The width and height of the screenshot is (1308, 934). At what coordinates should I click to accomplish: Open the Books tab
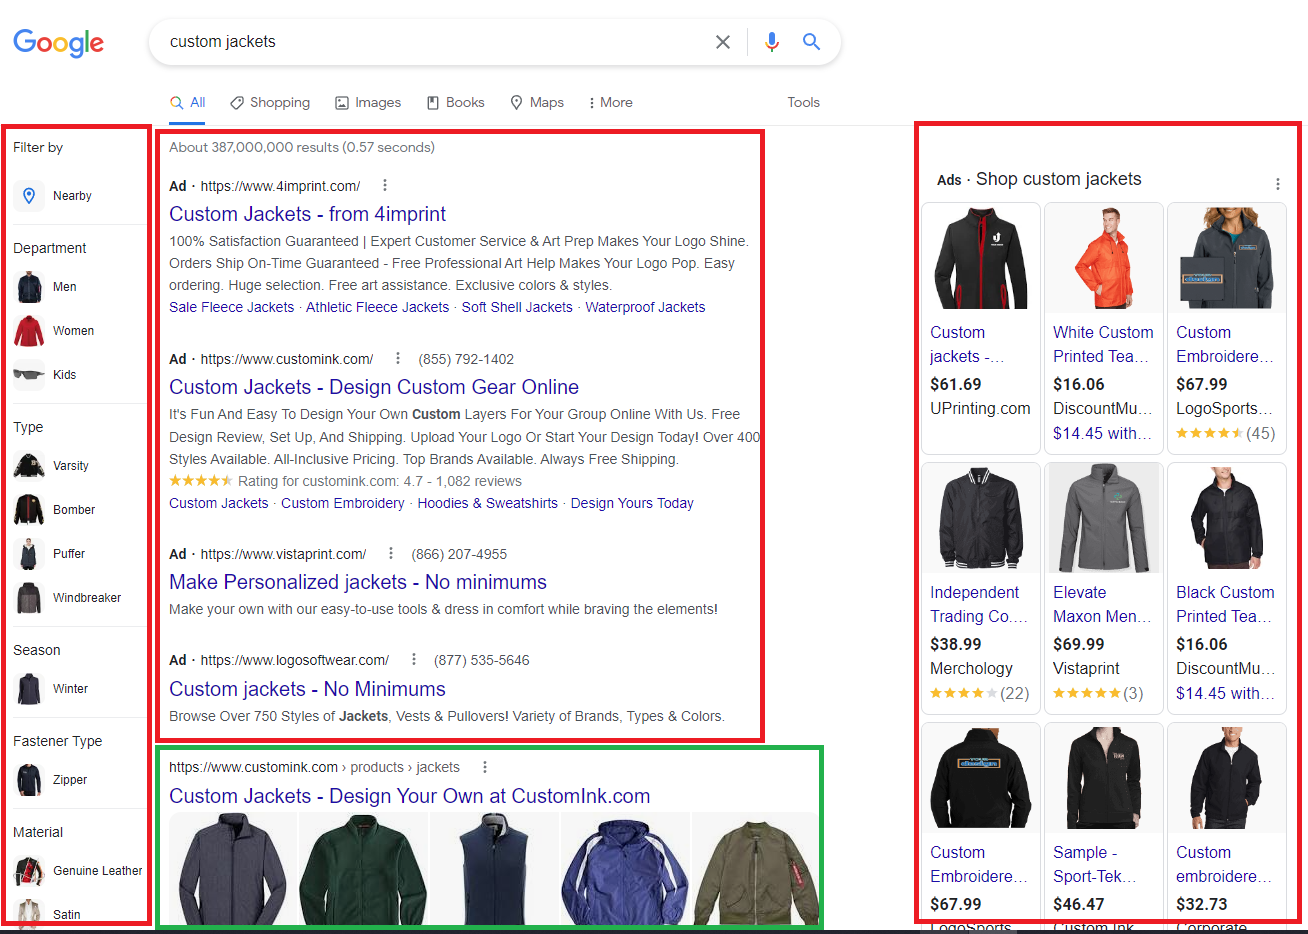(x=455, y=102)
